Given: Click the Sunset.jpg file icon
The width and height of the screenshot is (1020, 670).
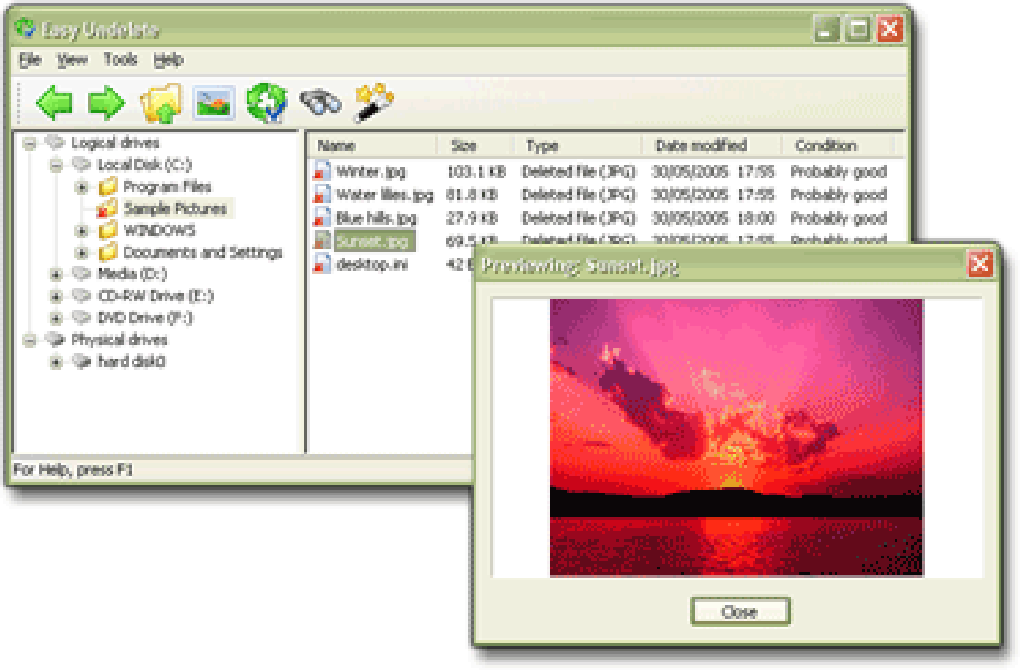Looking at the screenshot, I should click(x=322, y=241).
